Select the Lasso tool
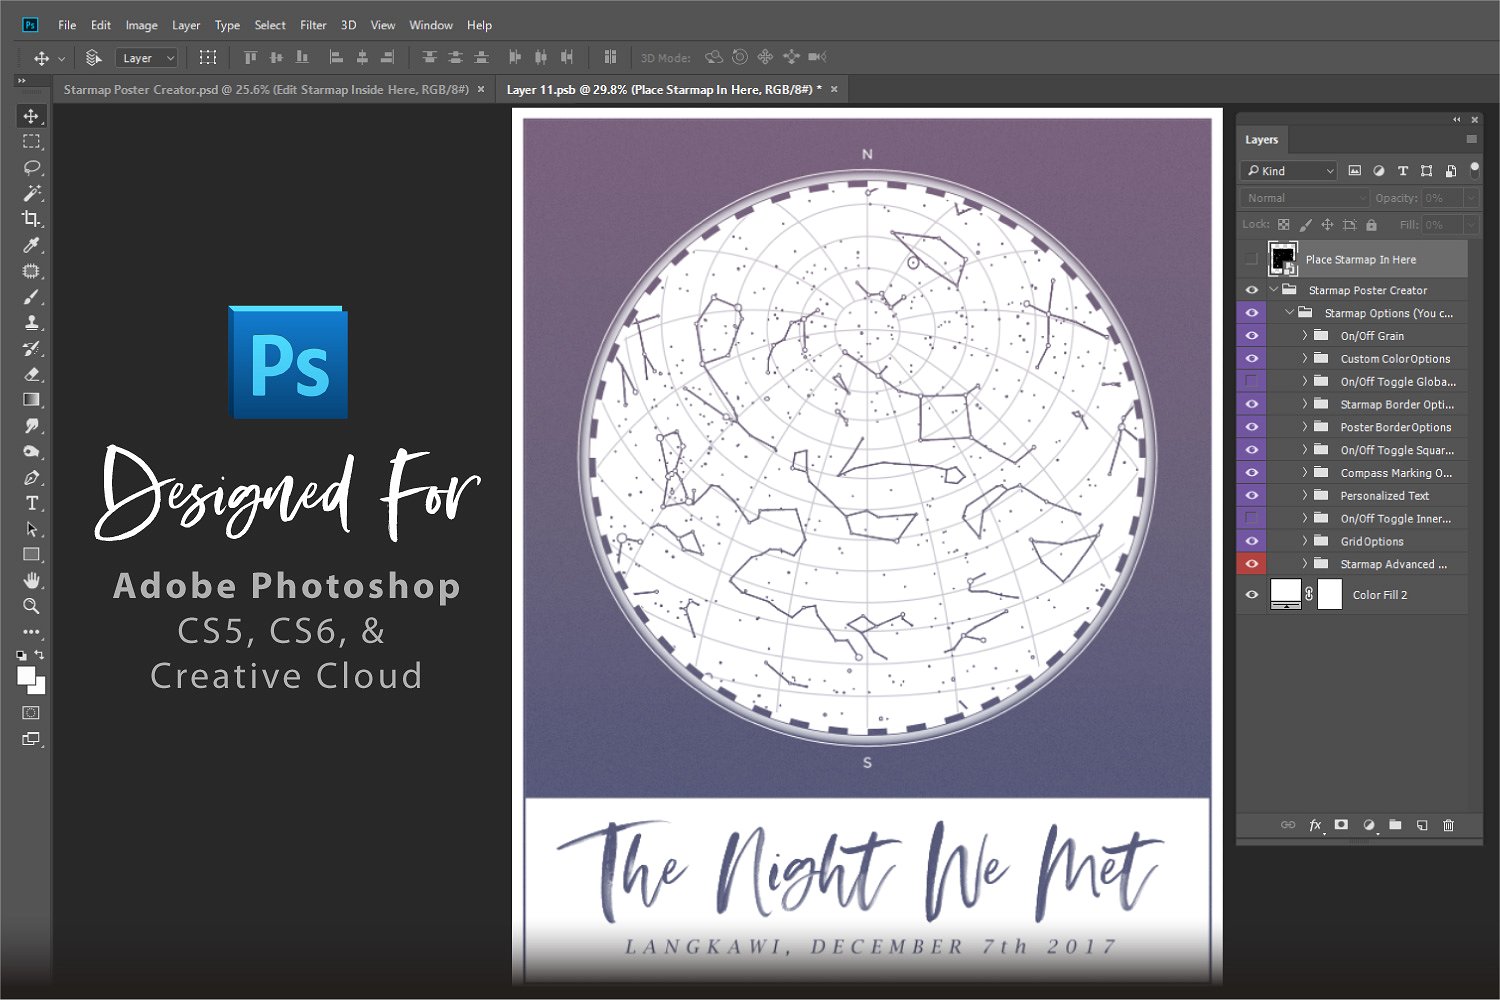This screenshot has width=1500, height=1000. 31,167
